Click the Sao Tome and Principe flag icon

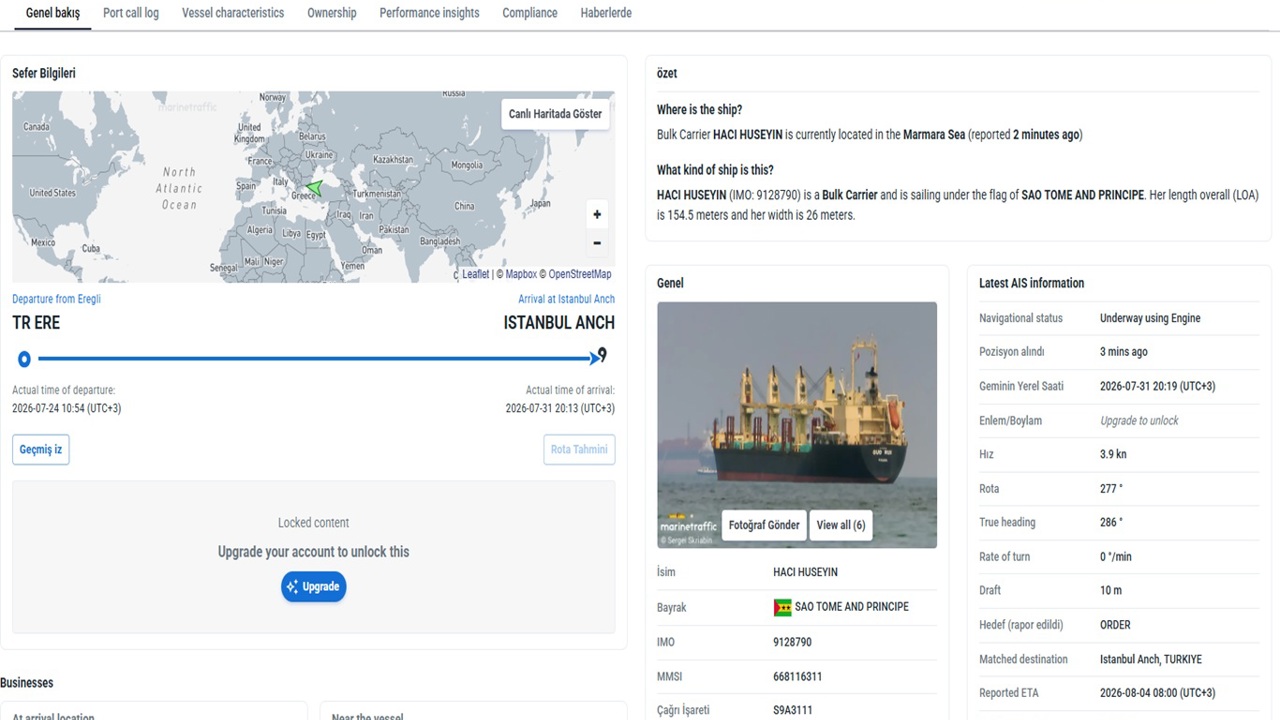click(x=782, y=607)
